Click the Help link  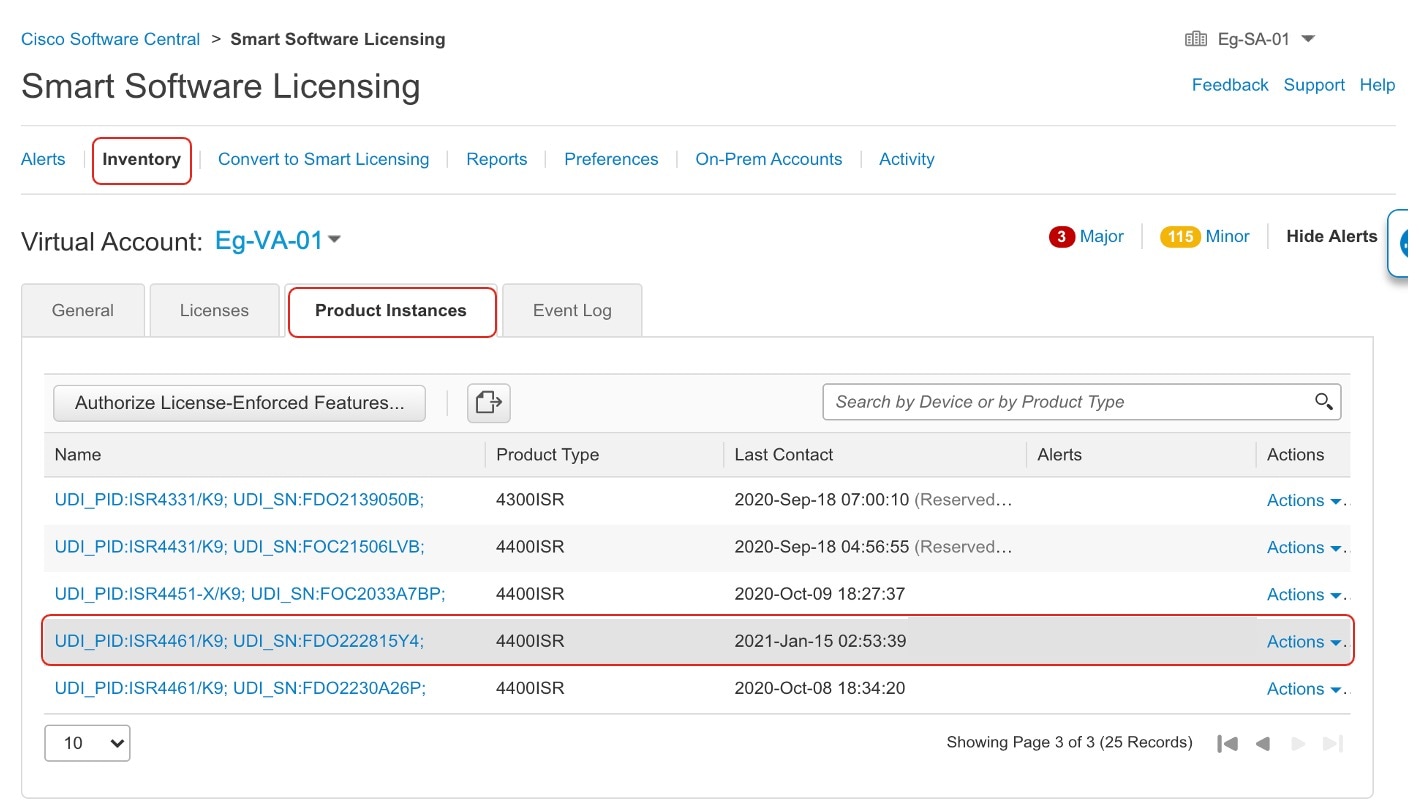pyautogui.click(x=1377, y=85)
